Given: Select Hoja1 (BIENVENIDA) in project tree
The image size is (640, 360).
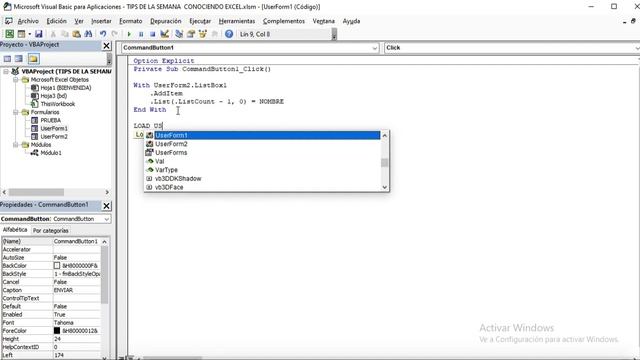Looking at the screenshot, I should (x=65, y=88).
